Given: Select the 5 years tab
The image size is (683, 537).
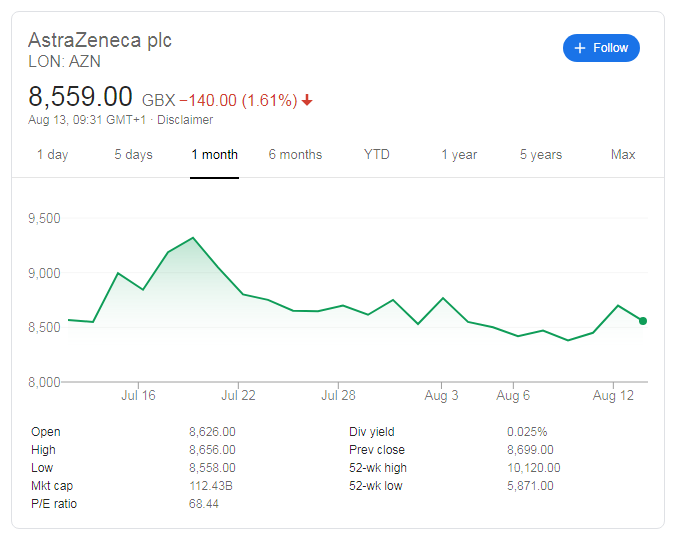Looking at the screenshot, I should (x=540, y=155).
